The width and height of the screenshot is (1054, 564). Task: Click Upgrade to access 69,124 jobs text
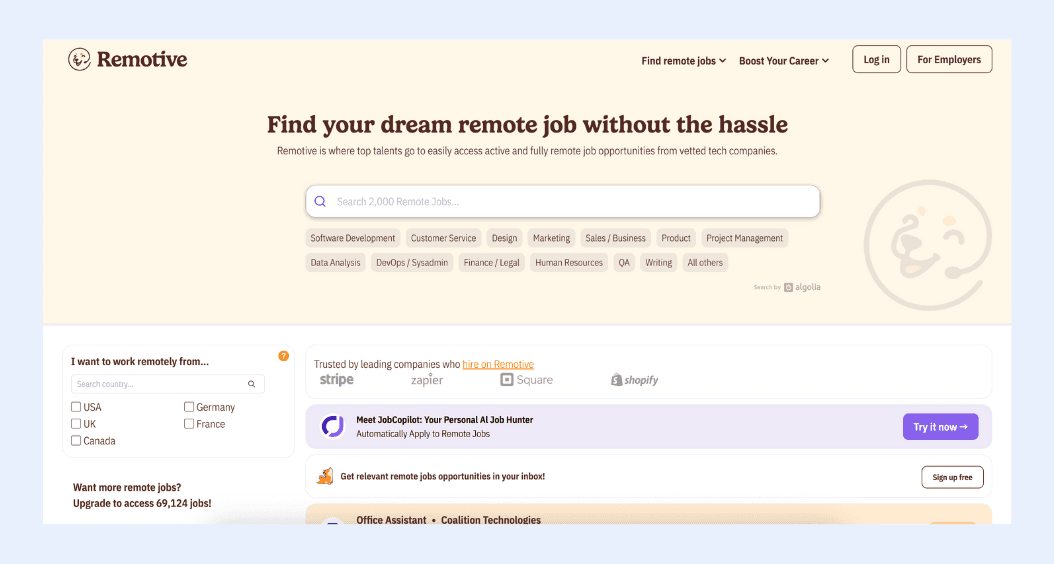click(142, 503)
